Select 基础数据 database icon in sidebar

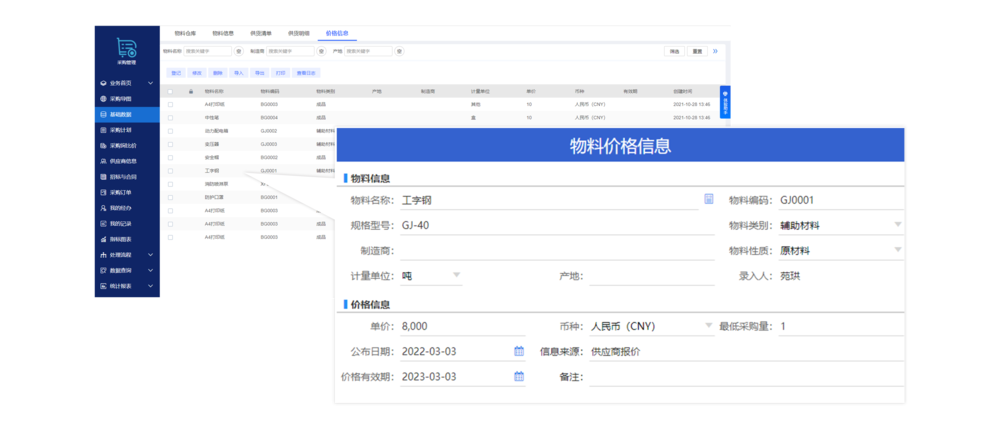[x=103, y=115]
